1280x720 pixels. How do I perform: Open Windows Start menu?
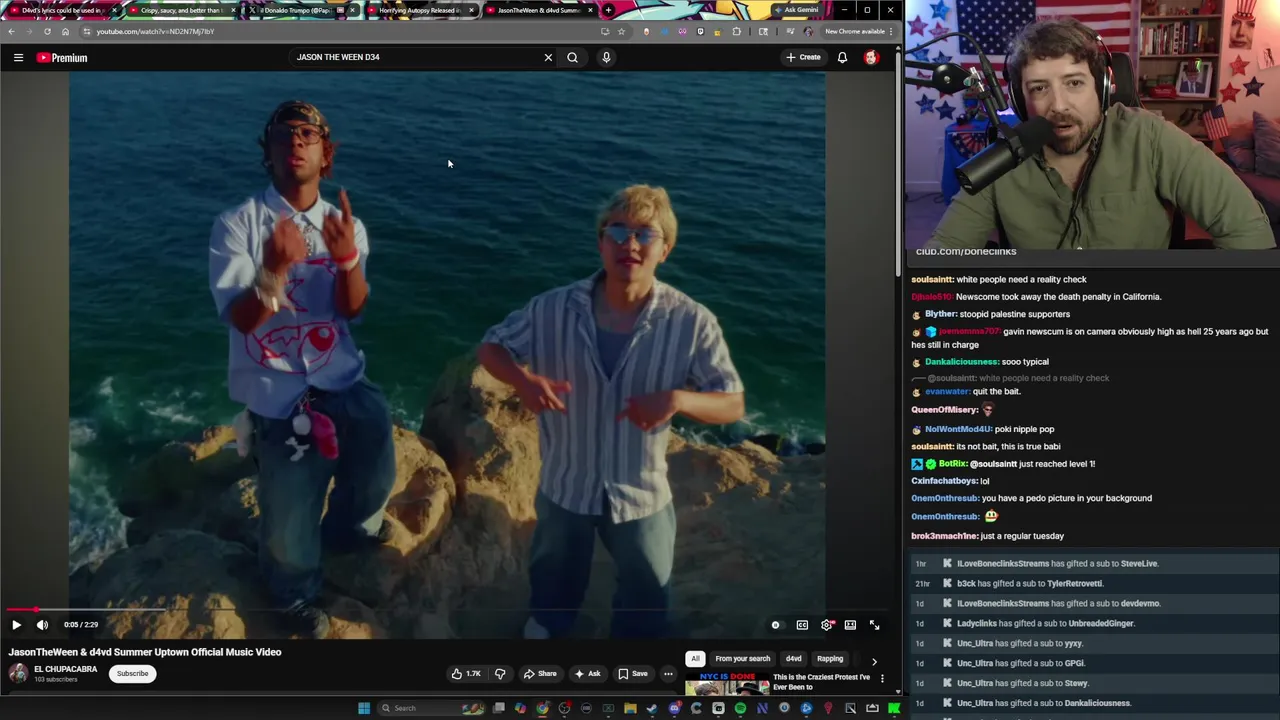(364, 708)
